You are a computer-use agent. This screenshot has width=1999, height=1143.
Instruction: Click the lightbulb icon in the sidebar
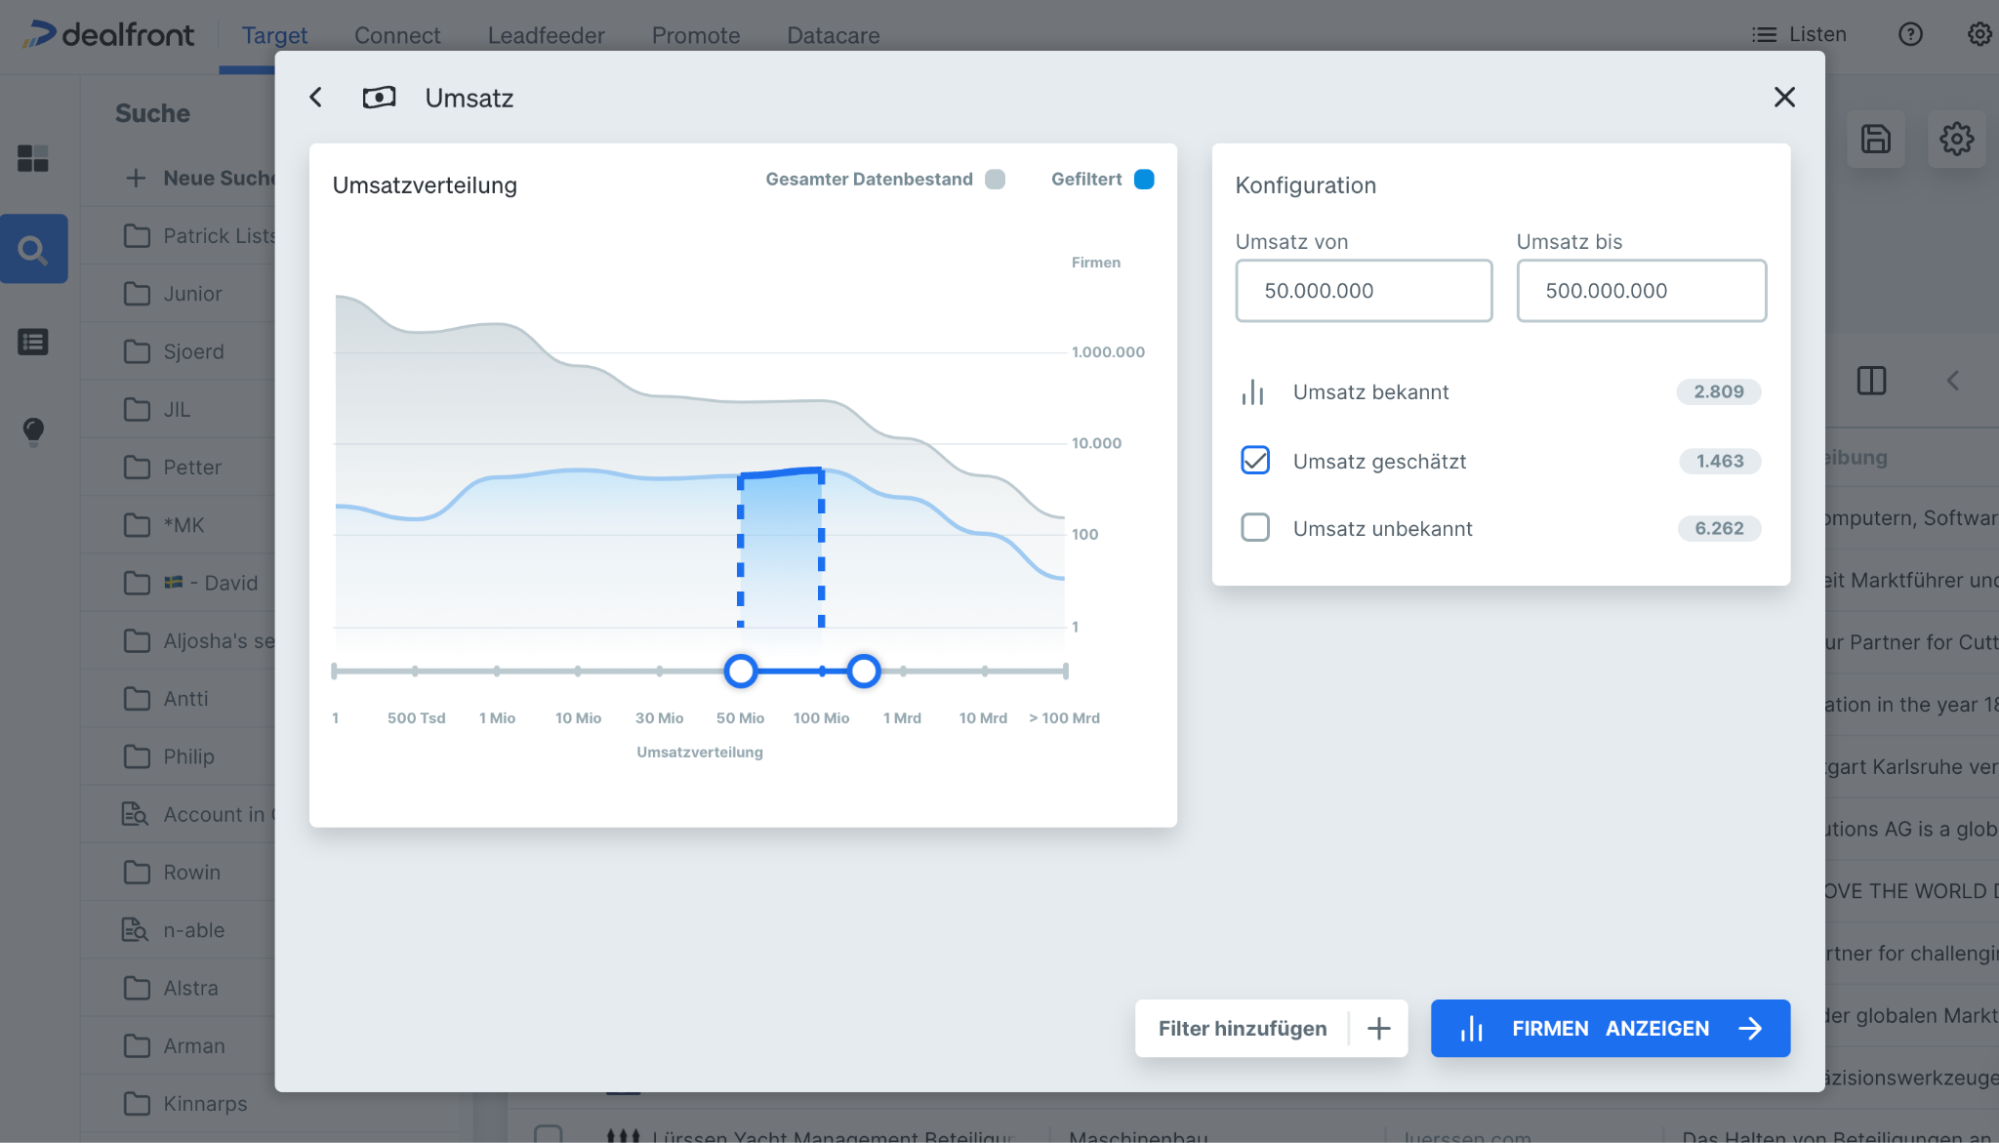pos(33,430)
